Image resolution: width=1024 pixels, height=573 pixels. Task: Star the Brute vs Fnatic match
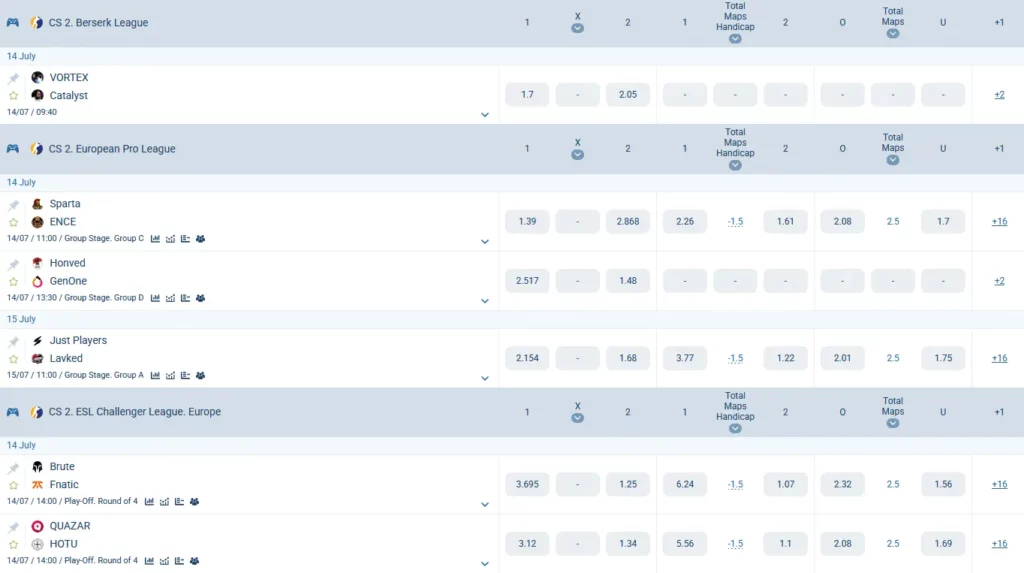tap(13, 485)
